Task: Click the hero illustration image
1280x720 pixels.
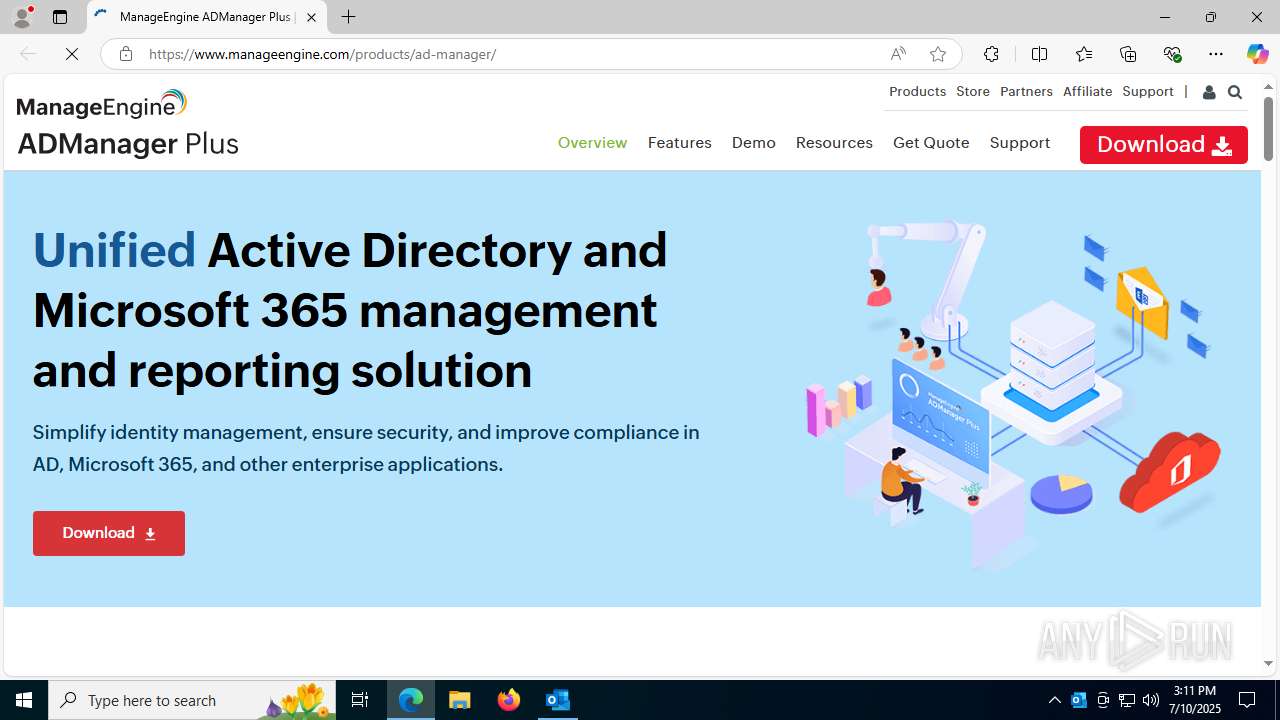Action: [x=1012, y=395]
